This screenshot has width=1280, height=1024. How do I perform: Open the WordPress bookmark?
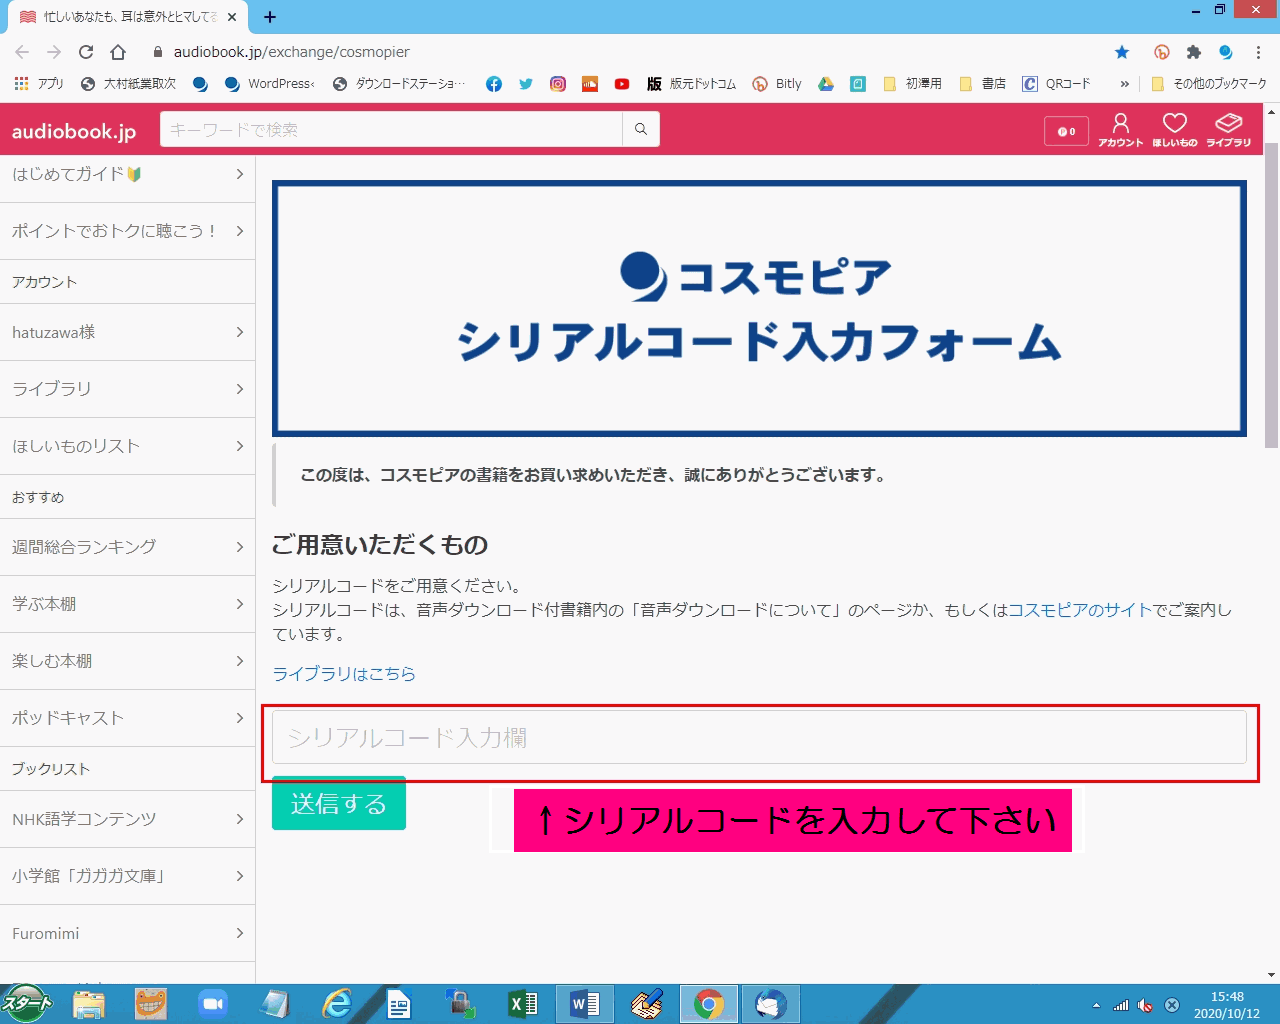[x=270, y=84]
